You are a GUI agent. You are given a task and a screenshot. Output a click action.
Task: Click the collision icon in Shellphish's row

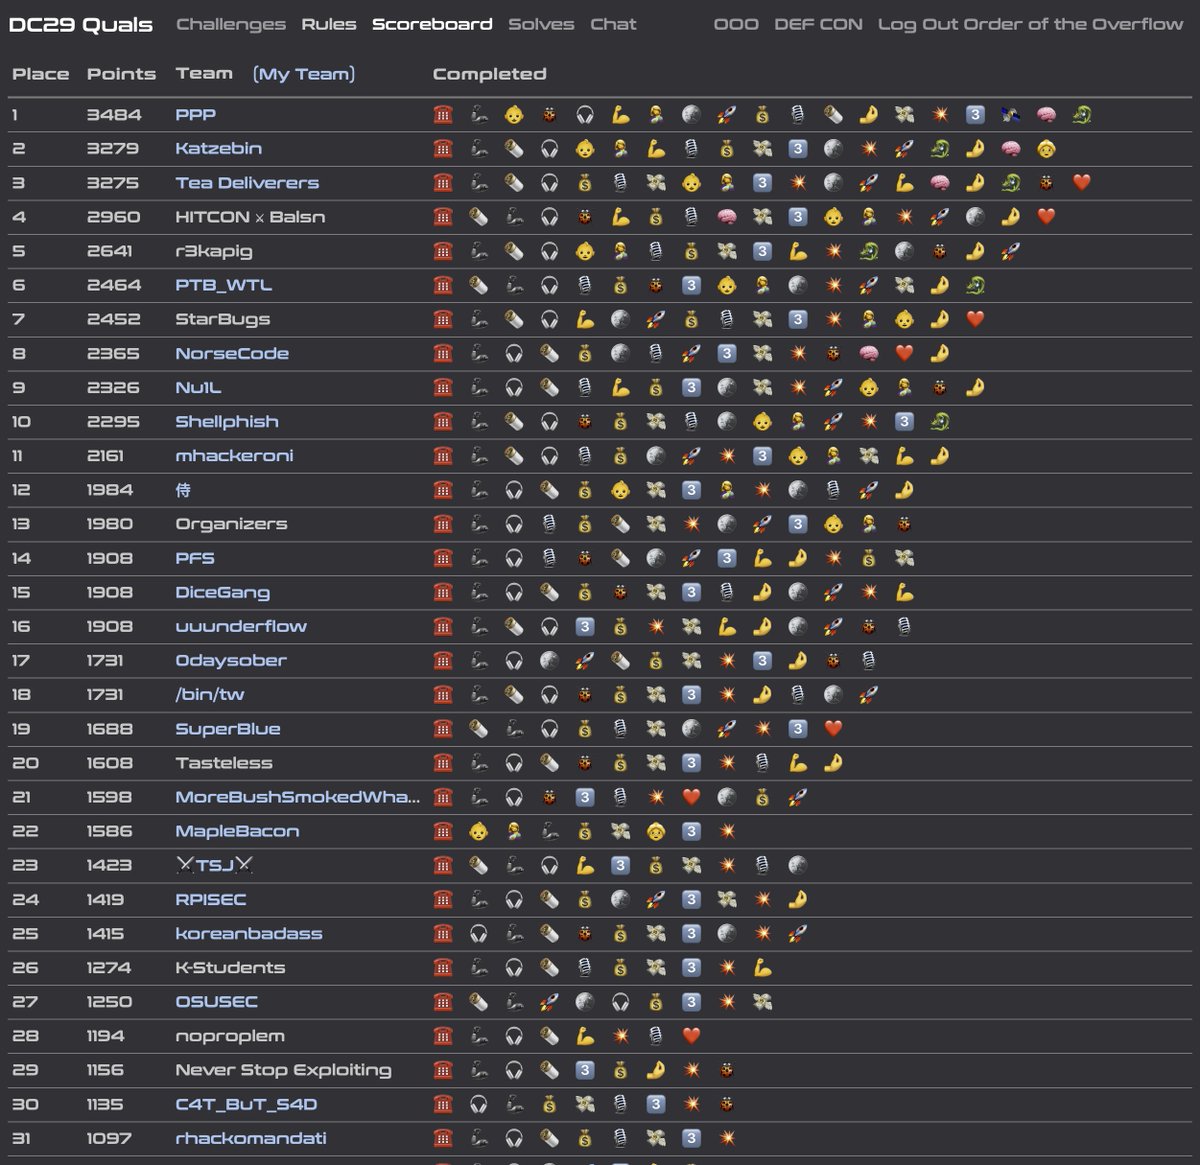coord(869,421)
